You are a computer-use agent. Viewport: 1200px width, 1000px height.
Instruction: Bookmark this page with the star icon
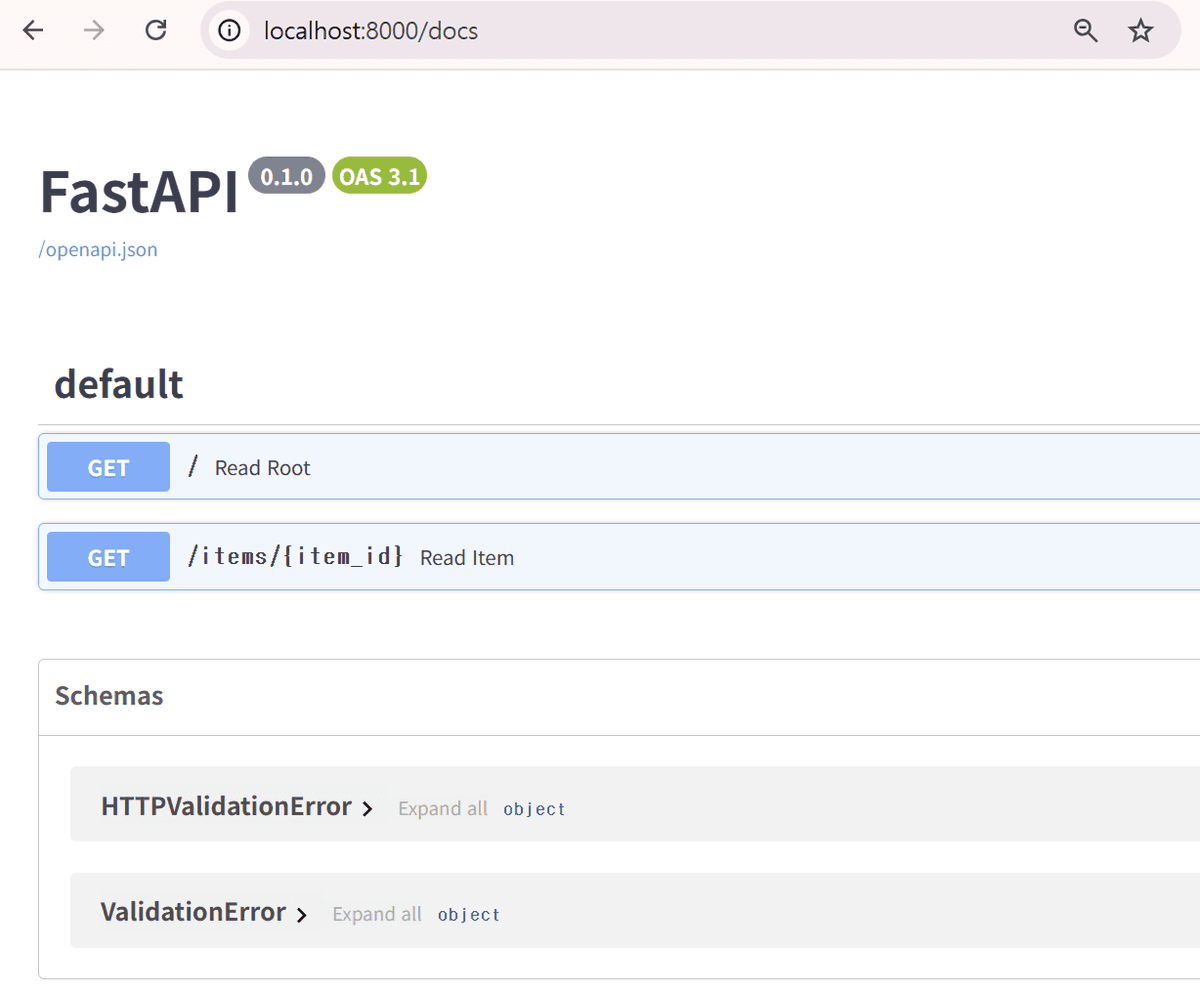pyautogui.click(x=1140, y=31)
